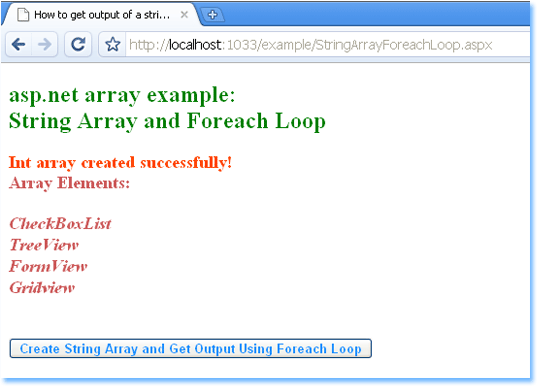This screenshot has height=388, width=545.
Task: Open a new tab with plus button
Action: pyautogui.click(x=212, y=15)
